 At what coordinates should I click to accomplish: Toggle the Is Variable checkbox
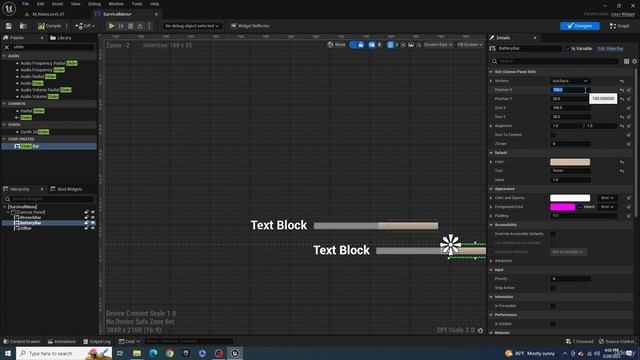[567, 49]
